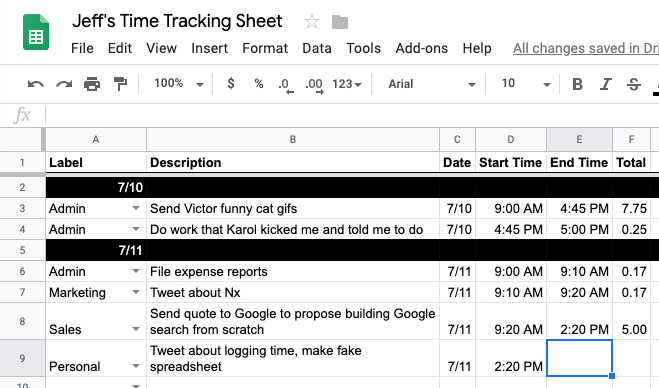The height and width of the screenshot is (388, 659).
Task: Click the Label header cell
Action: pyautogui.click(x=96, y=162)
